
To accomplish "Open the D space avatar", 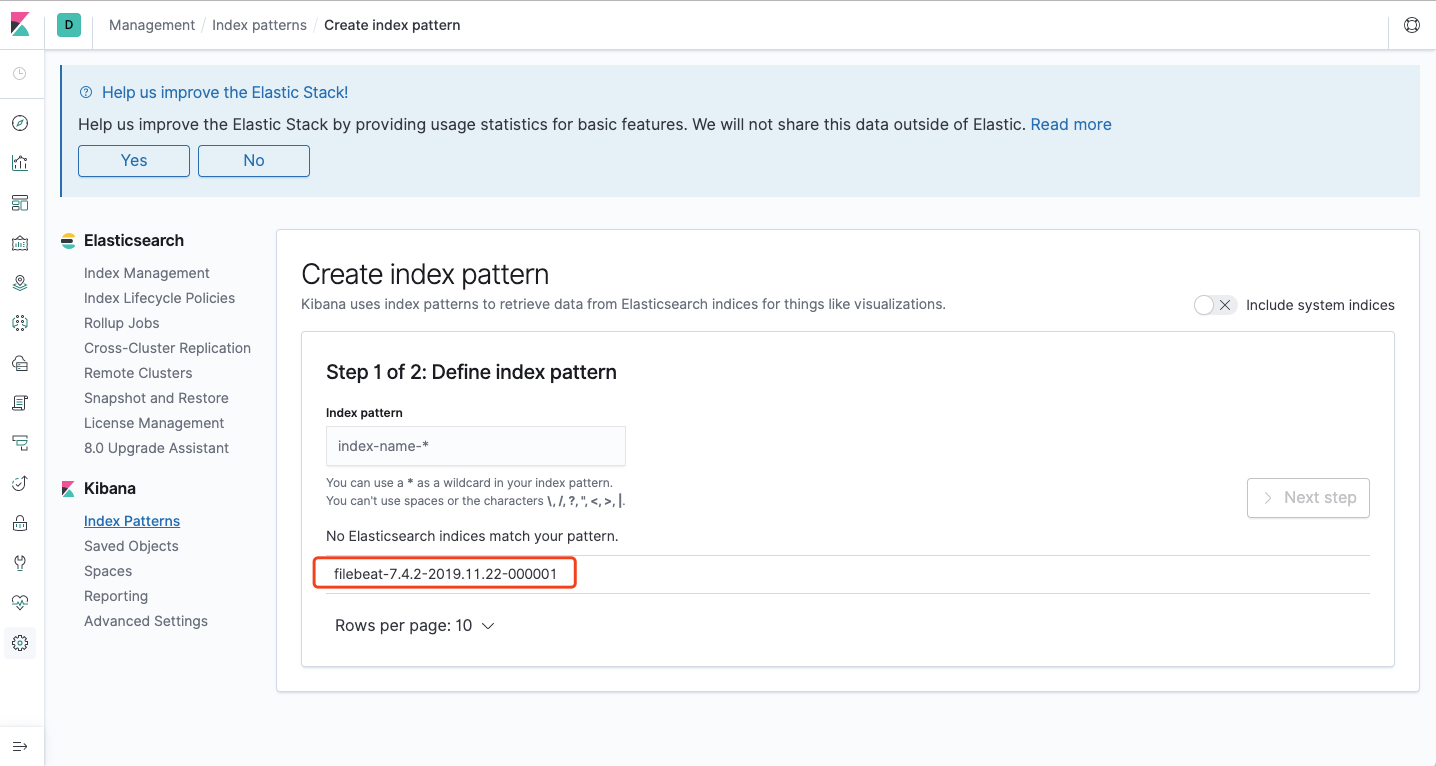I will point(69,25).
